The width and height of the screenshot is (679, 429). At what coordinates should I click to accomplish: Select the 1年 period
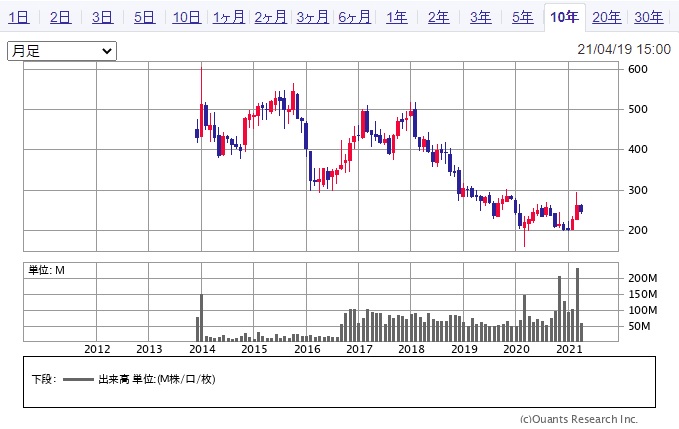click(x=397, y=17)
